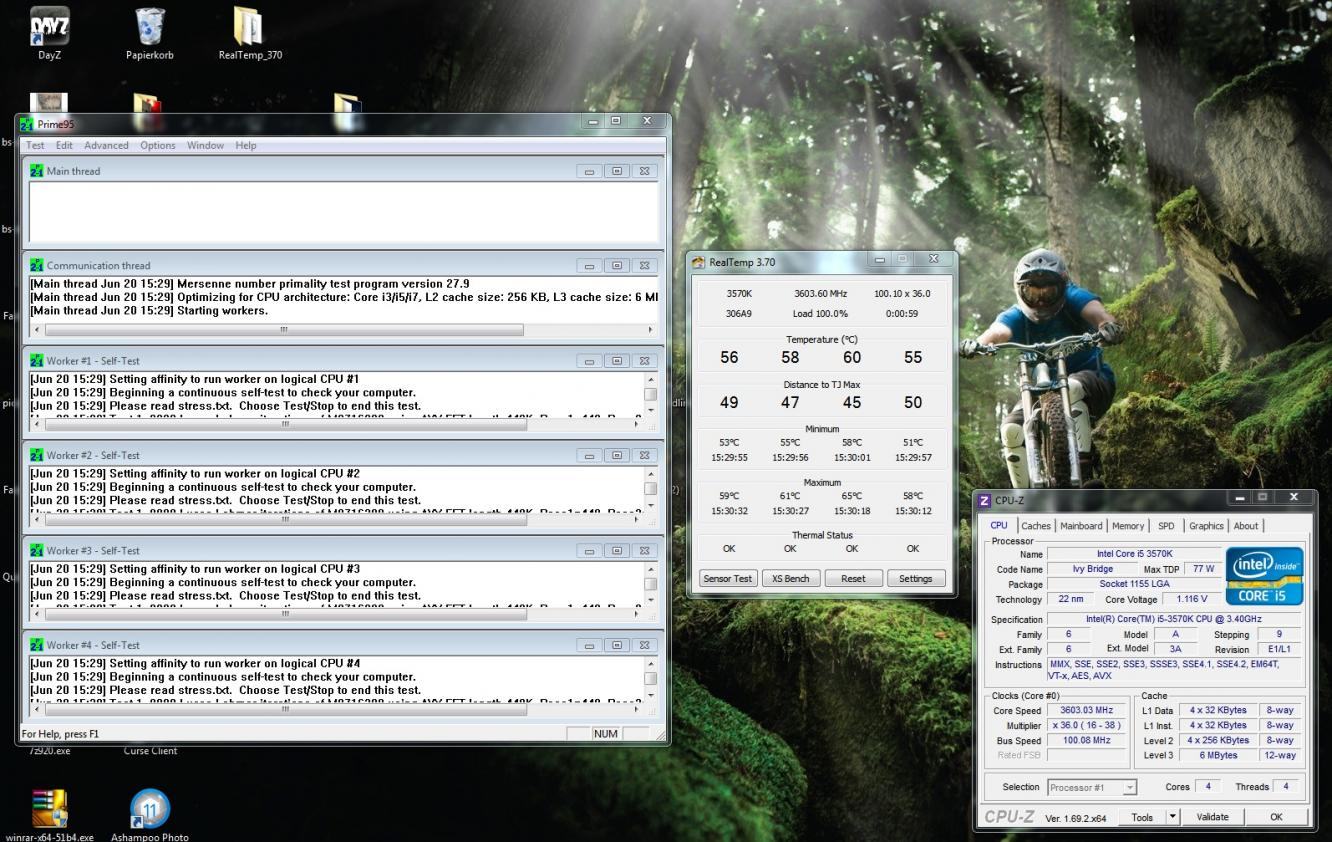Open the Ashampoo Photo desktop shortcut
The height and width of the screenshot is (842, 1332).
pyautogui.click(x=150, y=815)
